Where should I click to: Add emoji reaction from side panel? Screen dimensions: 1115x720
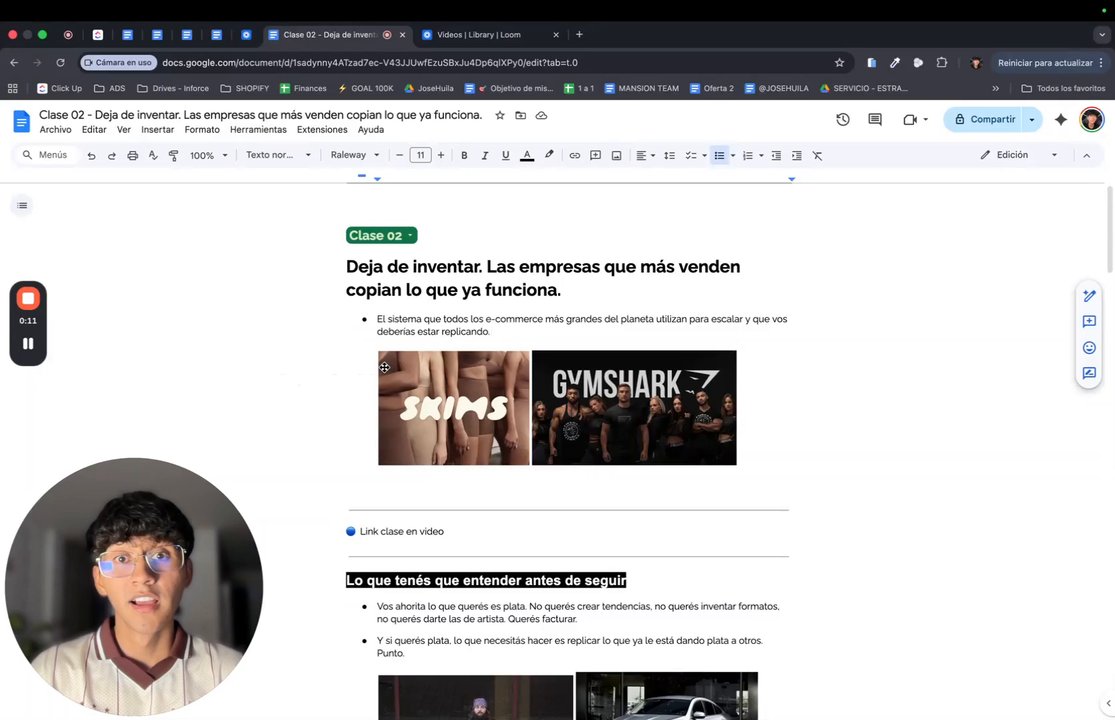point(1089,348)
